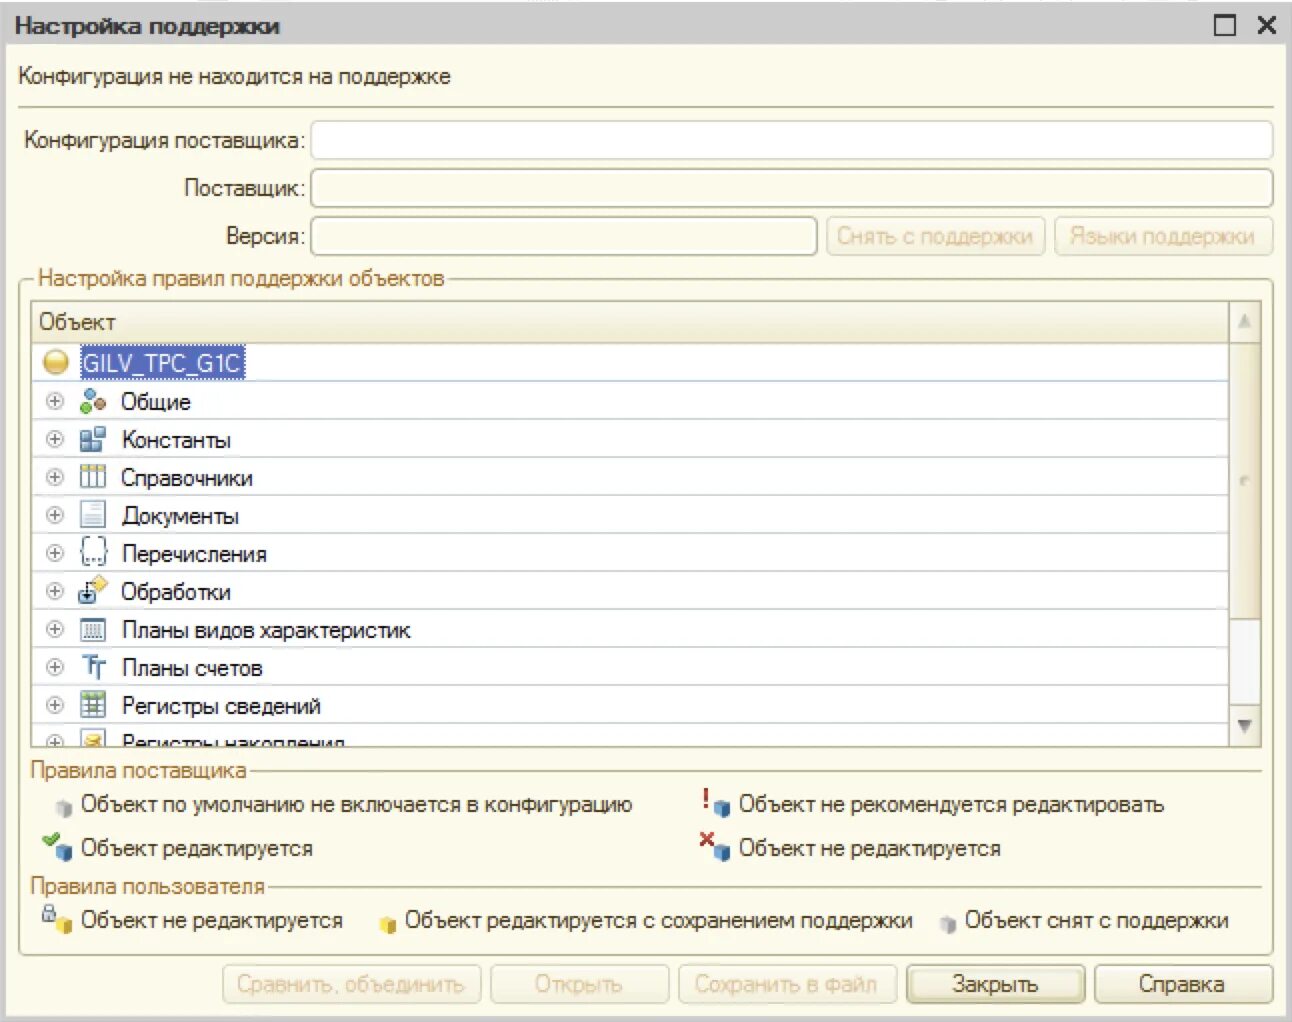Click the Планы видов характеристик icon
The image size is (1292, 1022).
coord(93,630)
